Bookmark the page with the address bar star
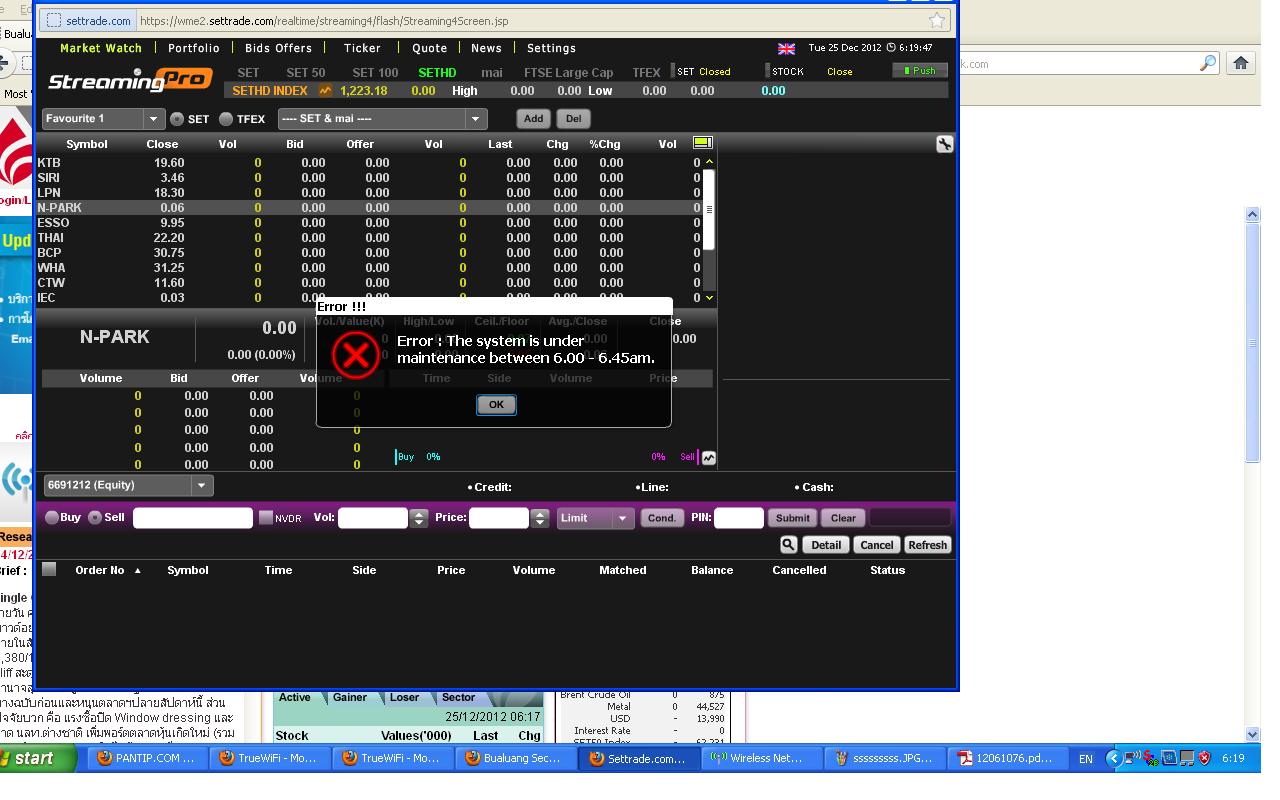The image size is (1280, 800). click(x=937, y=20)
